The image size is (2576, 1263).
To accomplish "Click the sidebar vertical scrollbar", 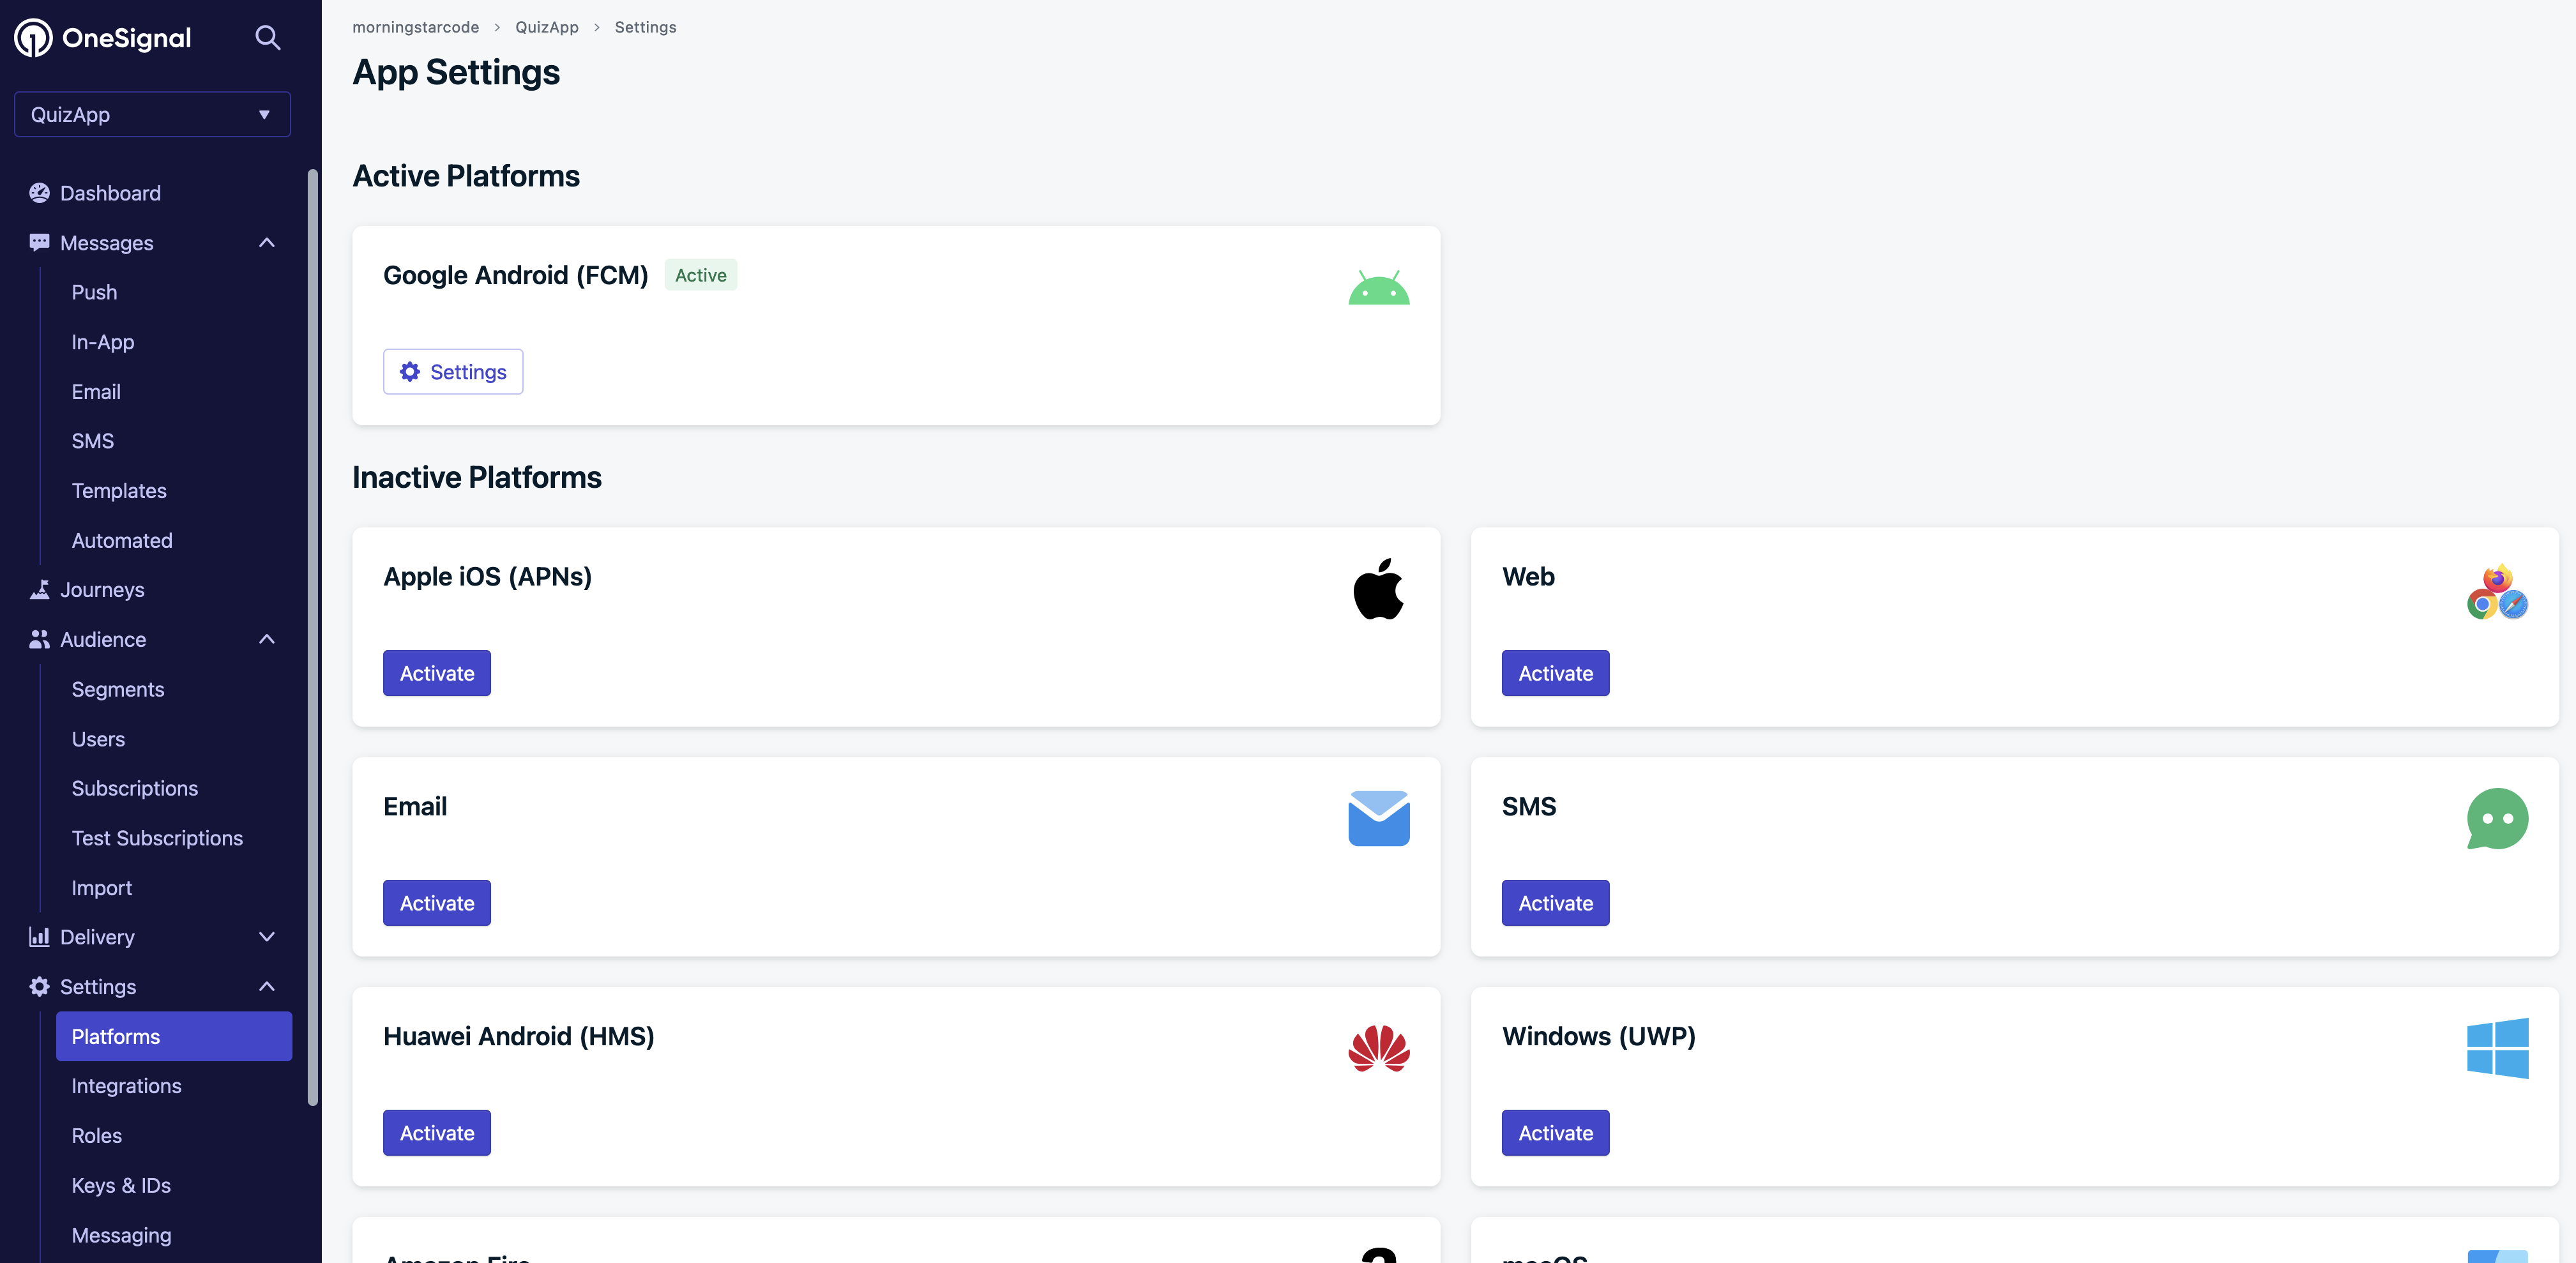I will (x=312, y=637).
